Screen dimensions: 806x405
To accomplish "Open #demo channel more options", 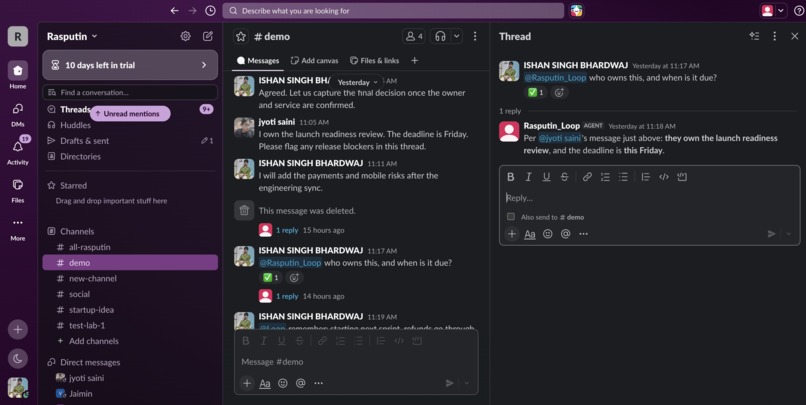I will (475, 36).
